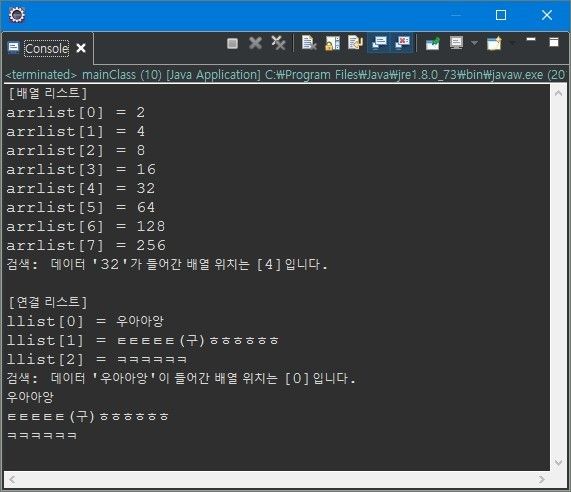Toggle Word Wrap in console
The height and width of the screenshot is (492, 571).
click(355, 43)
